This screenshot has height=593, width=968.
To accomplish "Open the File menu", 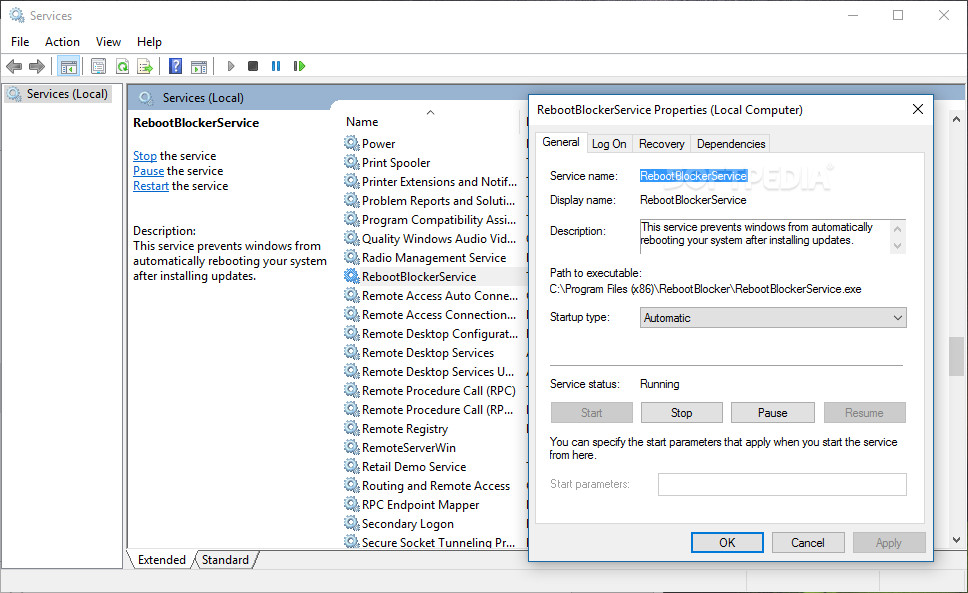I will pyautogui.click(x=20, y=41).
